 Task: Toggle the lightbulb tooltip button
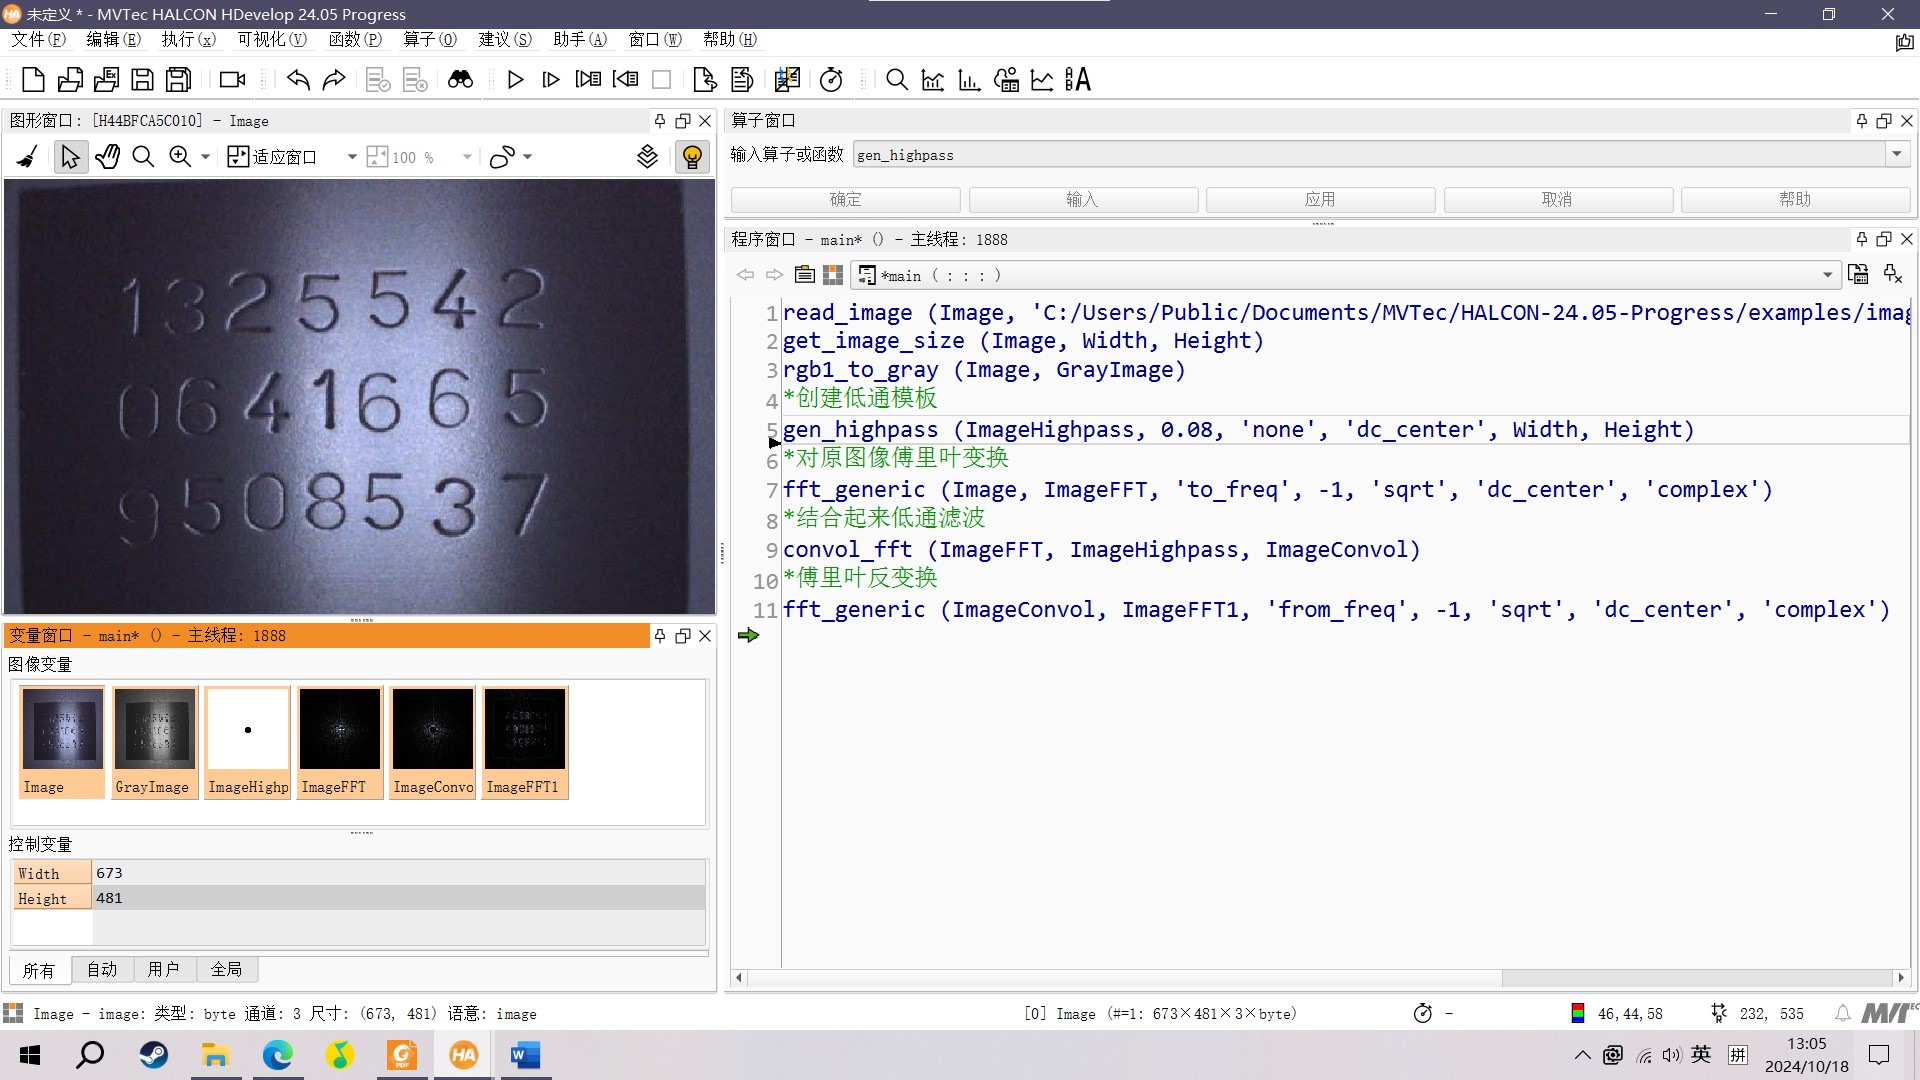coord(692,157)
